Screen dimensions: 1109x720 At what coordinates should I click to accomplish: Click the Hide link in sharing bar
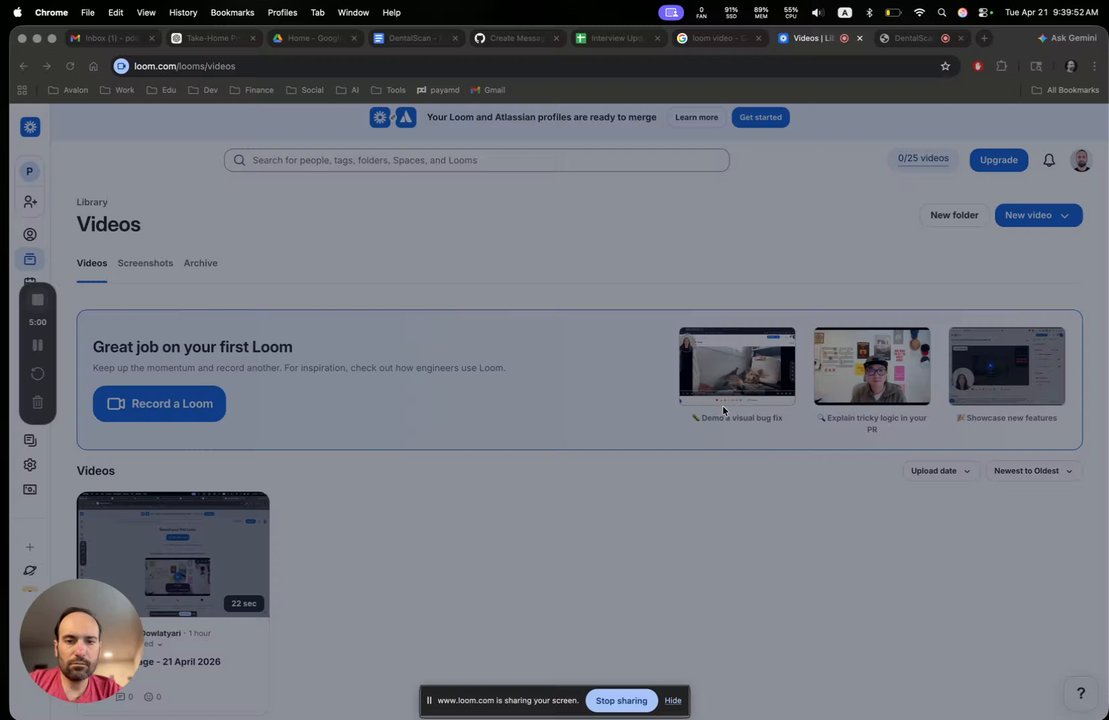click(x=673, y=701)
